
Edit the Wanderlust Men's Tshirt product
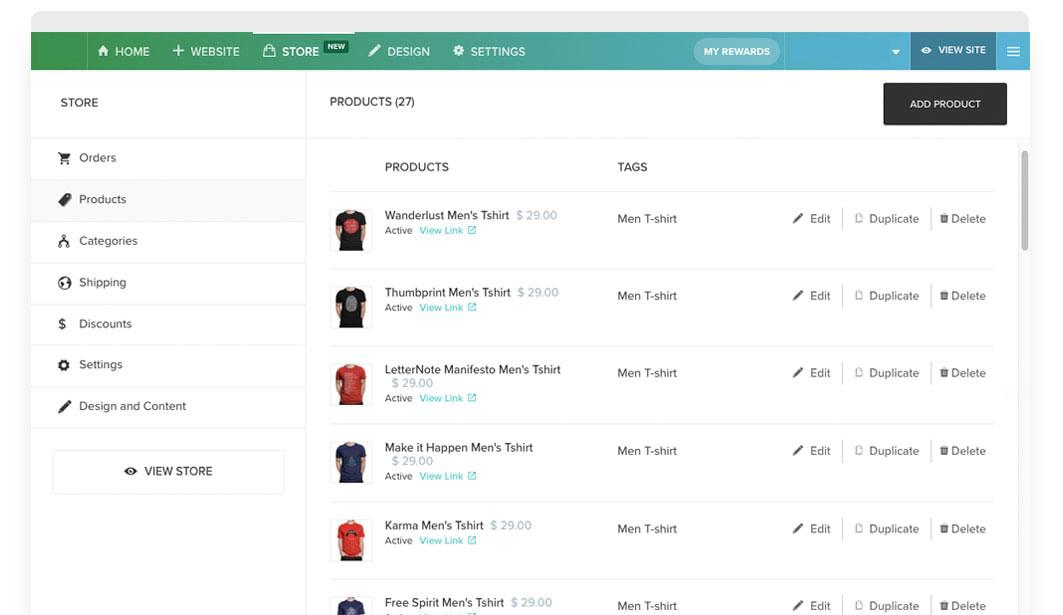pyautogui.click(x=811, y=218)
